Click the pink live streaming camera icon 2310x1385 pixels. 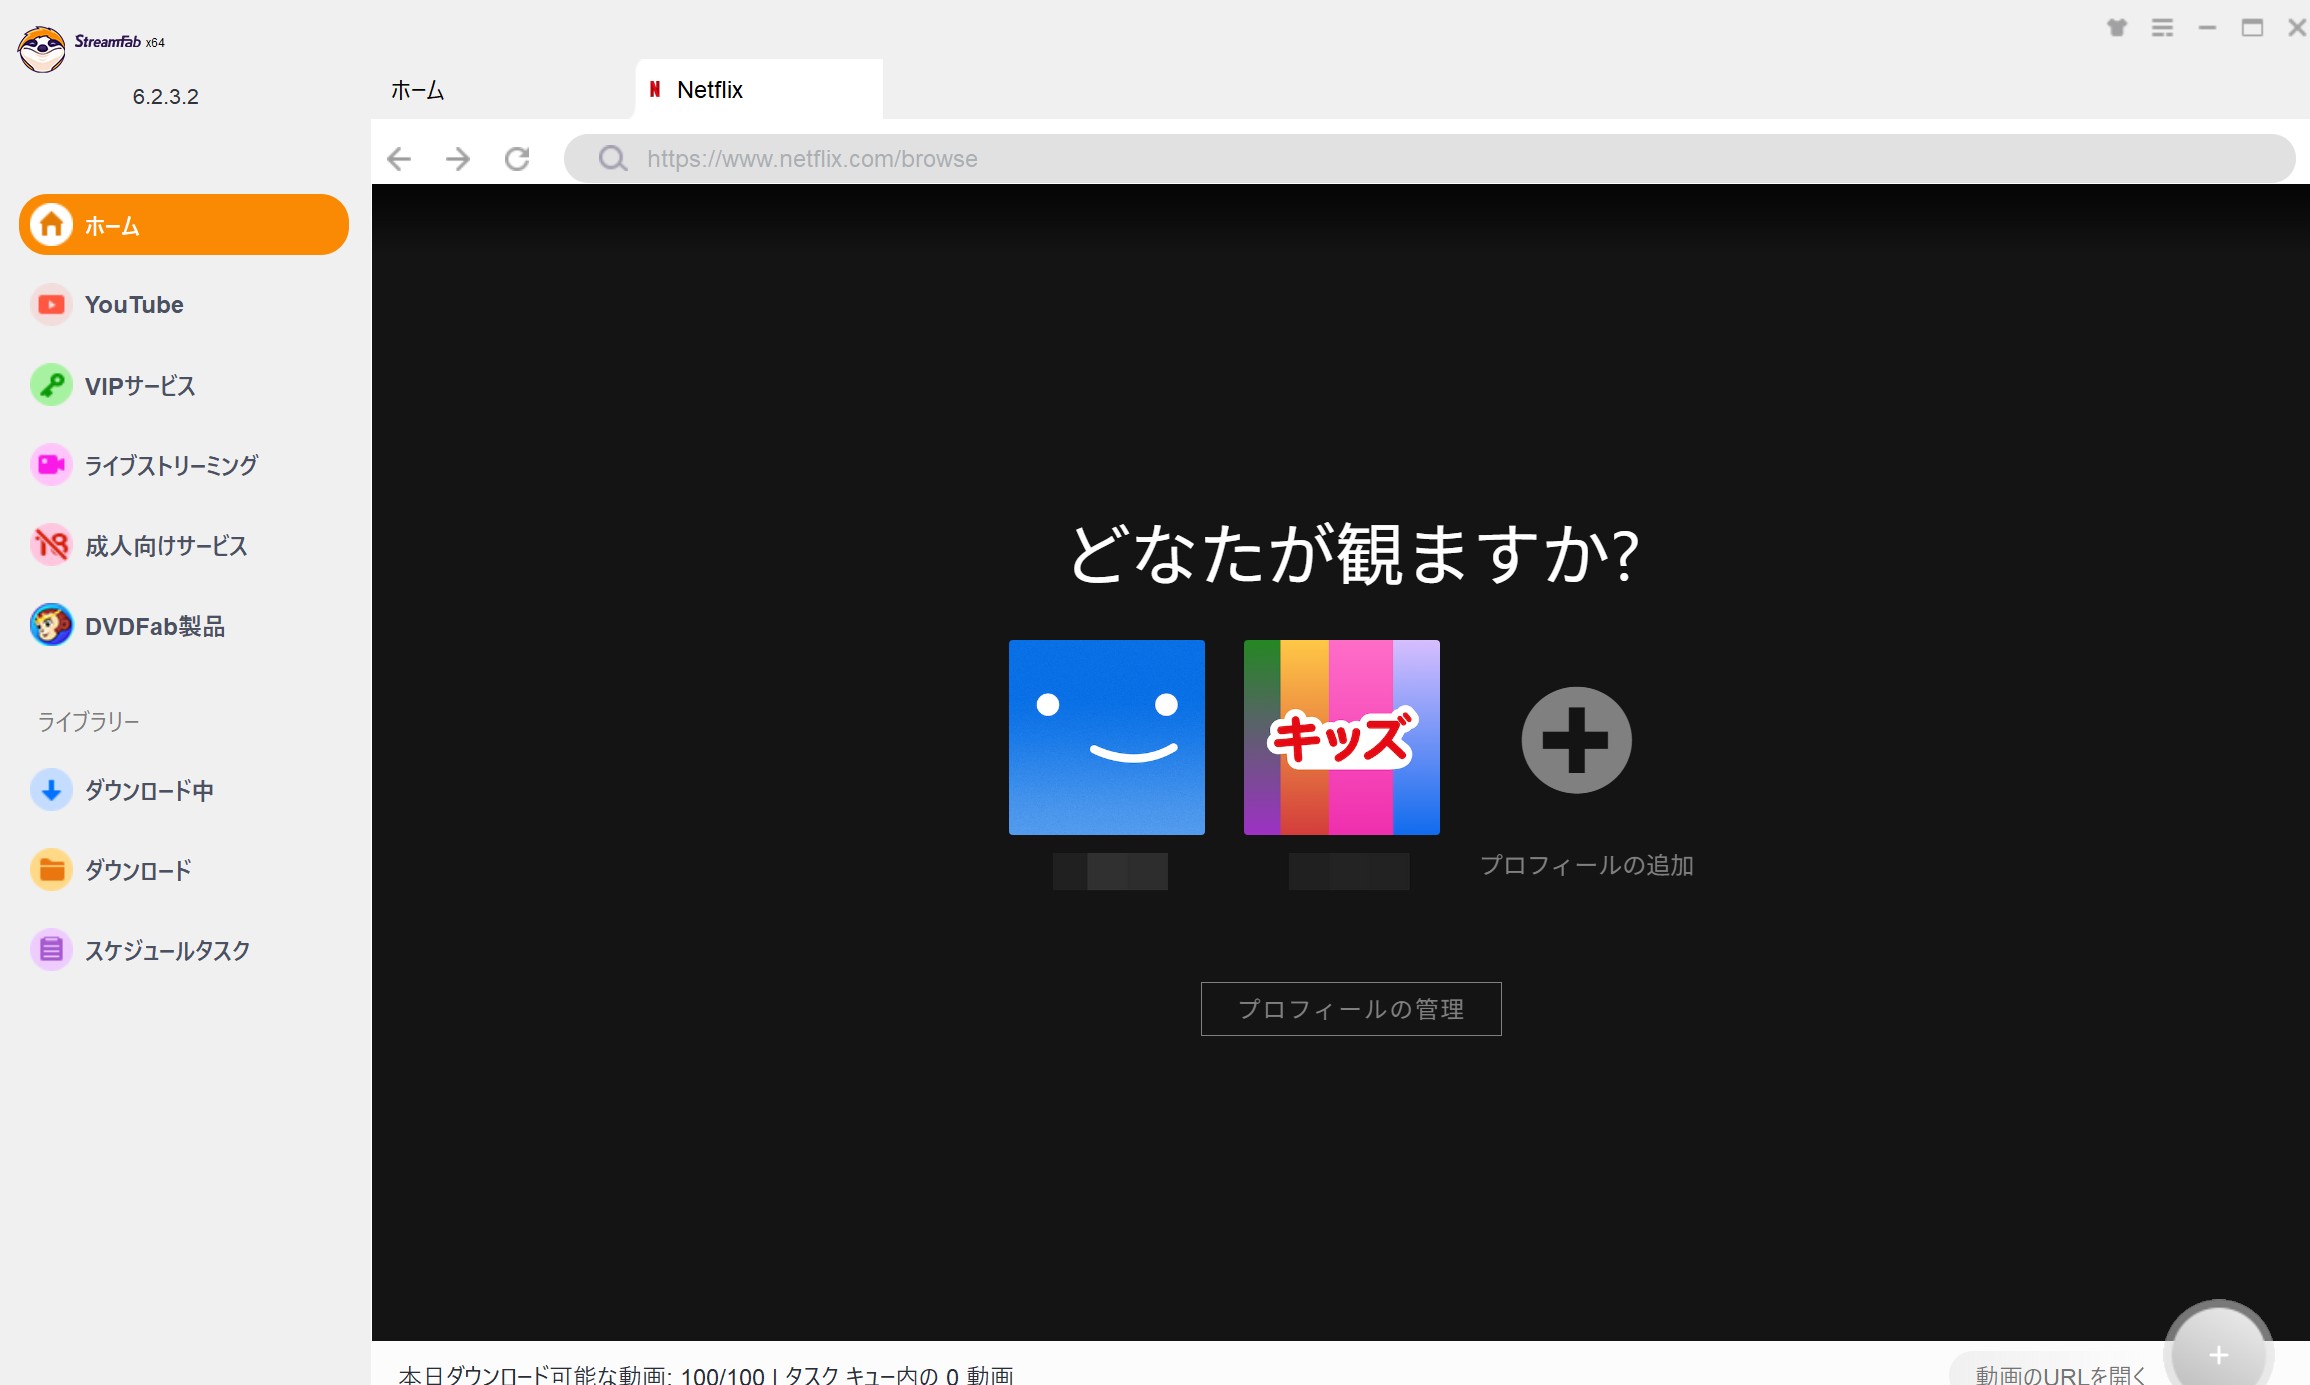click(51, 465)
